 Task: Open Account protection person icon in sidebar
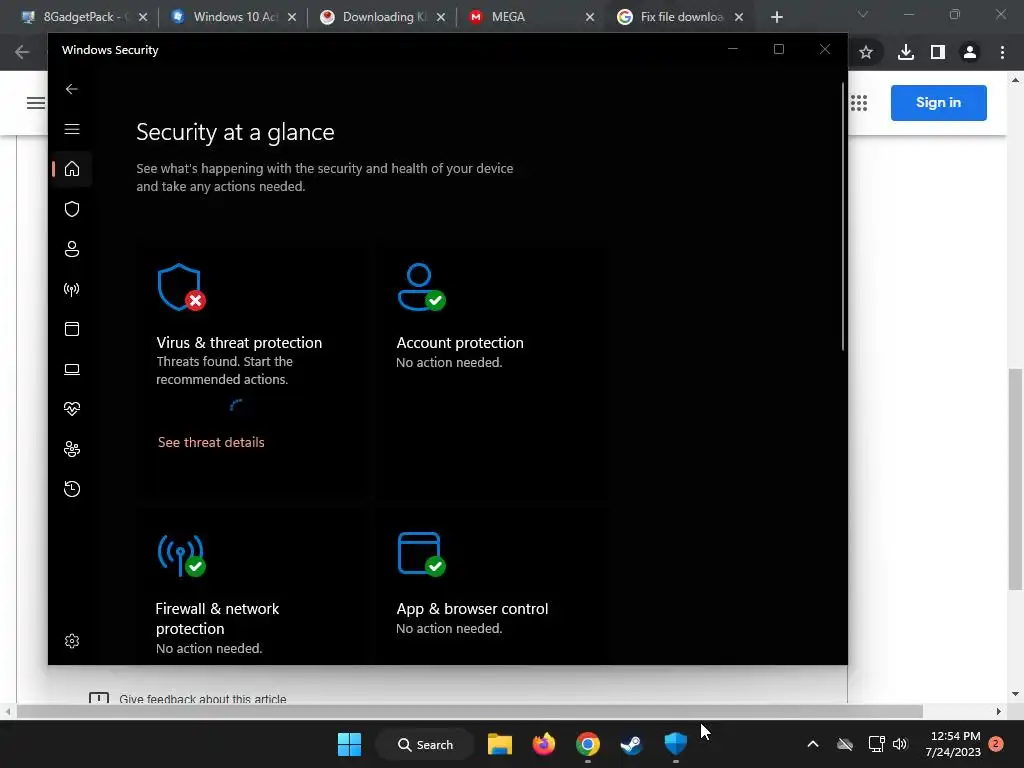click(x=72, y=249)
